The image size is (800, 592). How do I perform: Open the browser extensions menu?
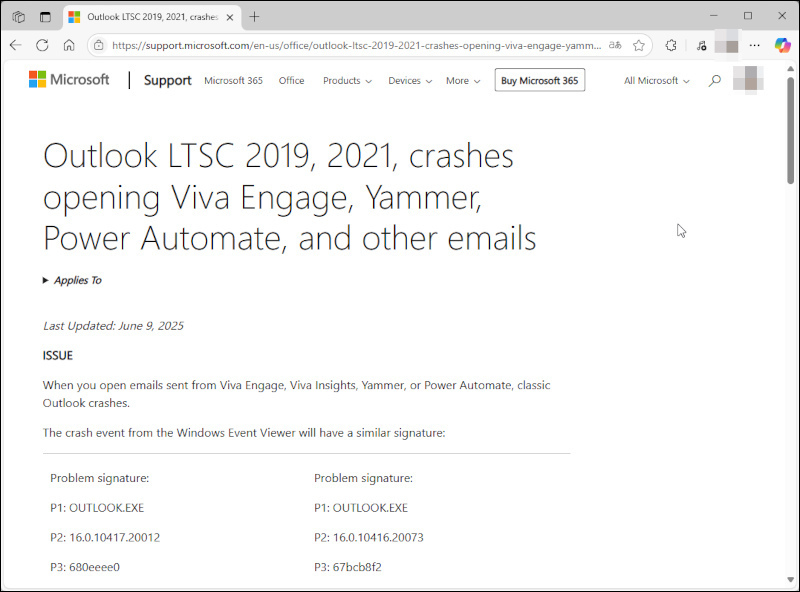pos(671,45)
